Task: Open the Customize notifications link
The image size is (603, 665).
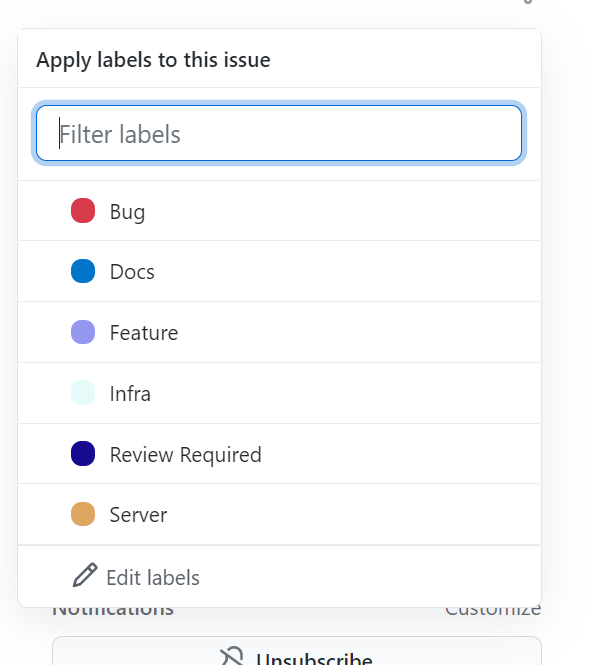Action: click(494, 610)
